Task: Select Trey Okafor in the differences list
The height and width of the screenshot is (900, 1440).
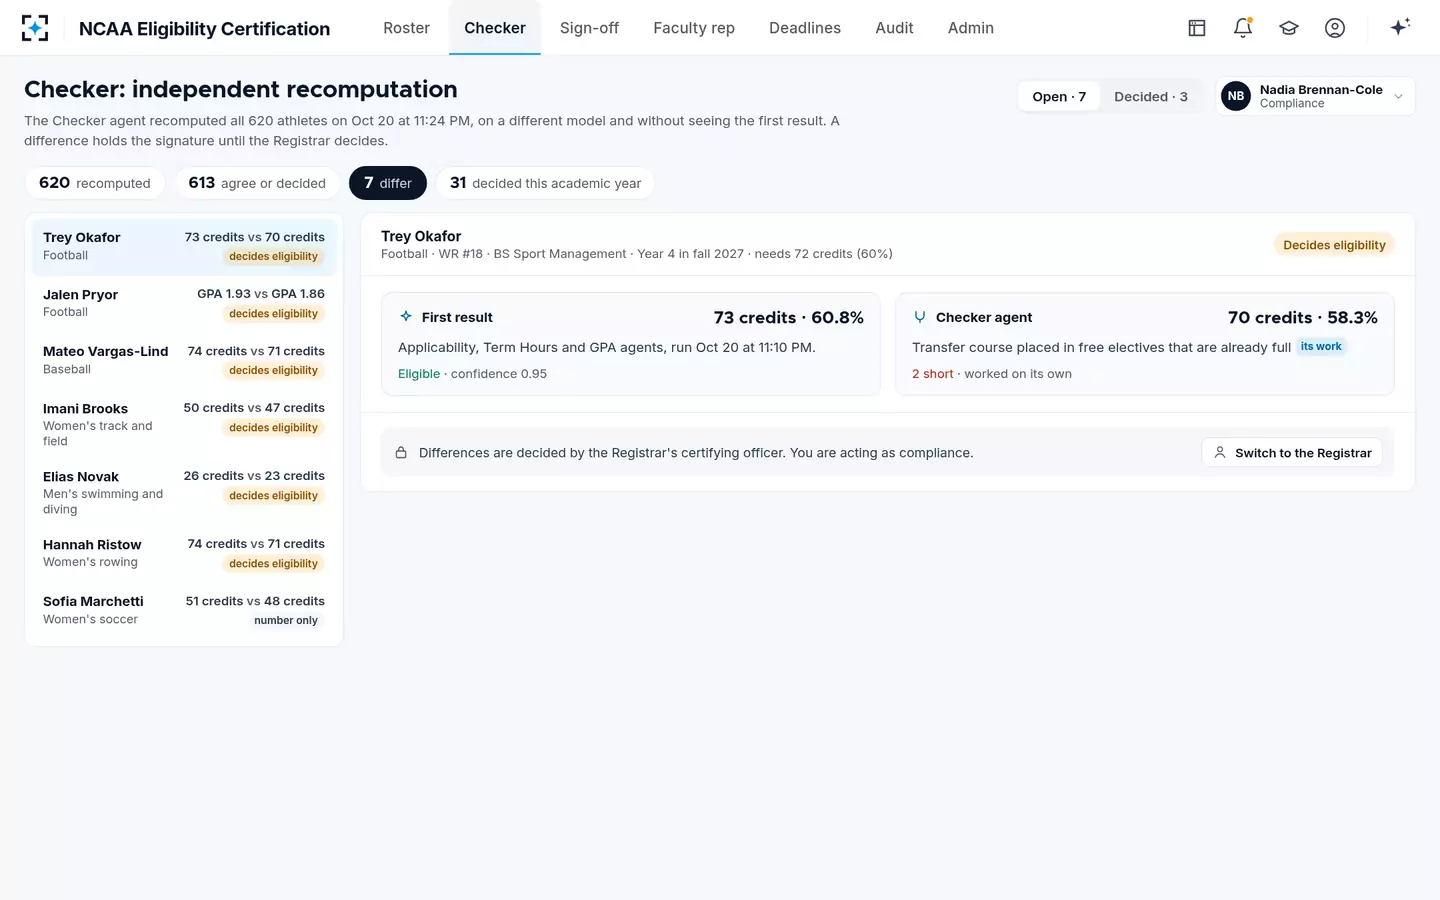Action: tap(184, 247)
